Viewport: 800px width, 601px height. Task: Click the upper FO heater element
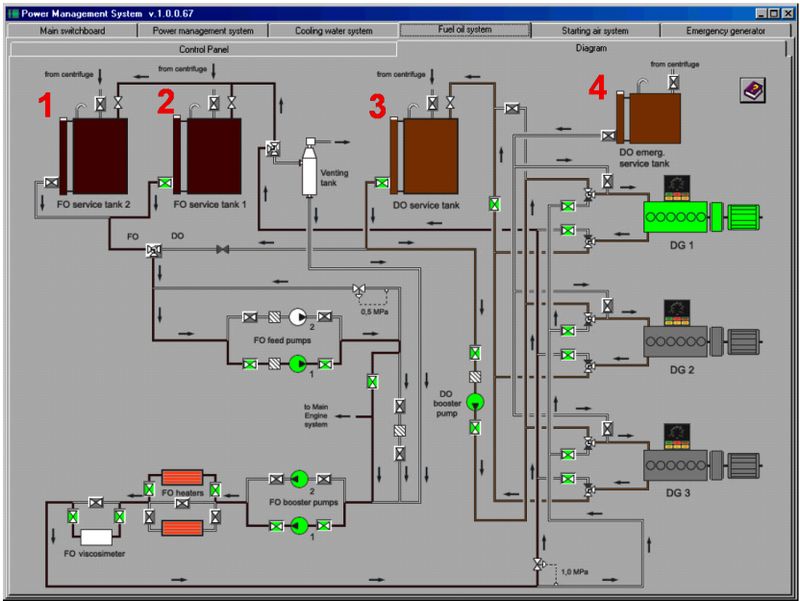182,477
